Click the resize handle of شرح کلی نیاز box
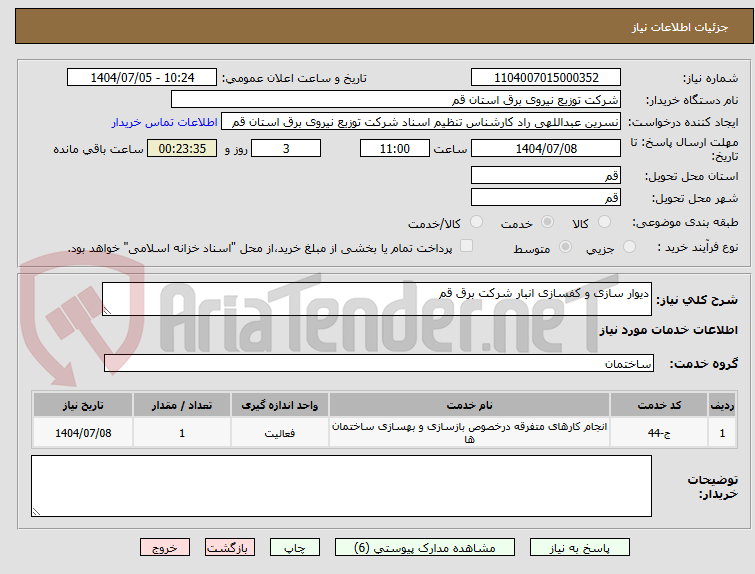The height and width of the screenshot is (574, 755). (x=107, y=311)
